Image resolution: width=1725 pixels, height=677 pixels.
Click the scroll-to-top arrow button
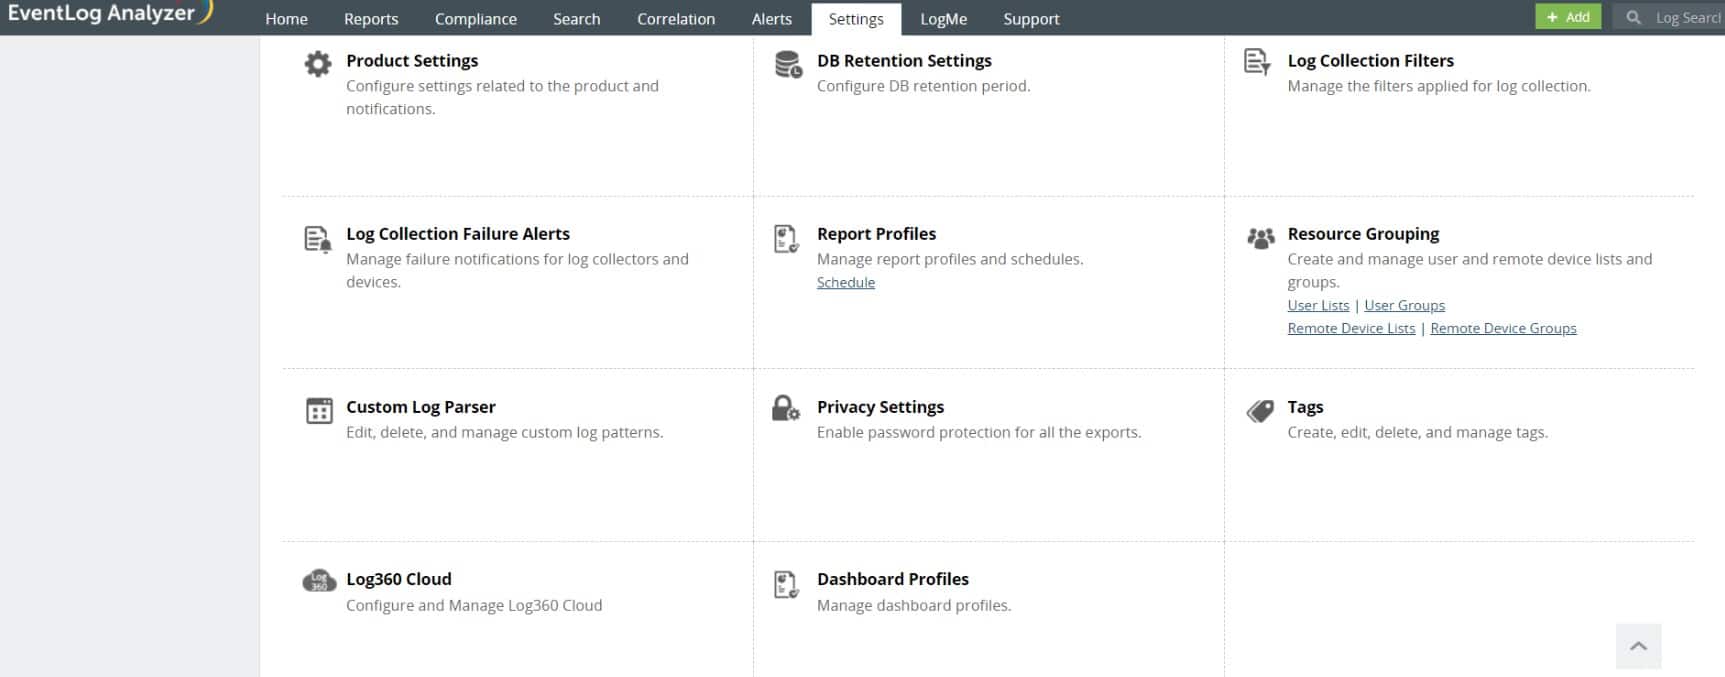pyautogui.click(x=1638, y=646)
